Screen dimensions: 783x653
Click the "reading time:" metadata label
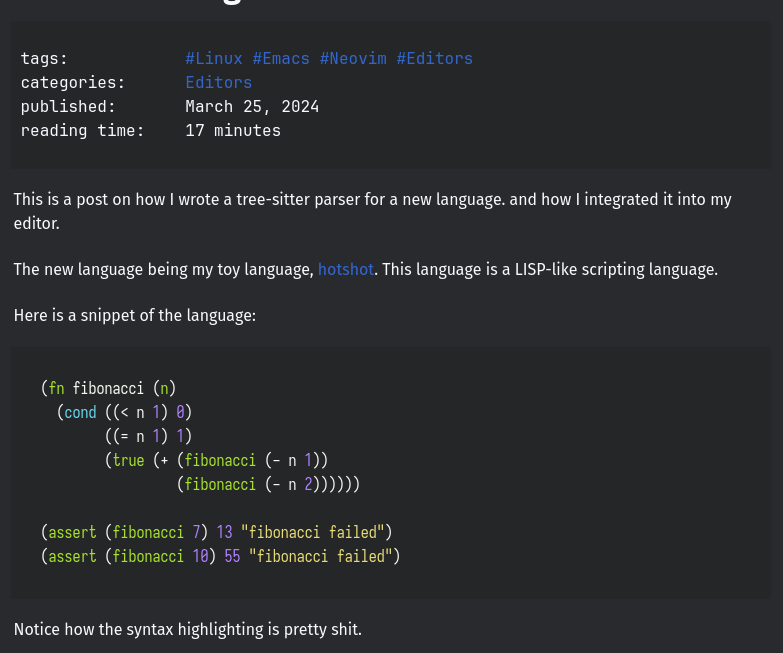pyautogui.click(x=82, y=131)
